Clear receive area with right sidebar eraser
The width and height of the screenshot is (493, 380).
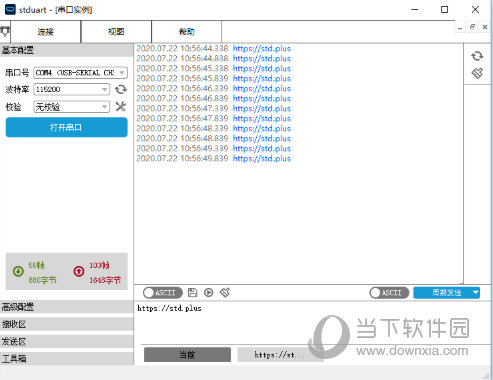point(477,73)
